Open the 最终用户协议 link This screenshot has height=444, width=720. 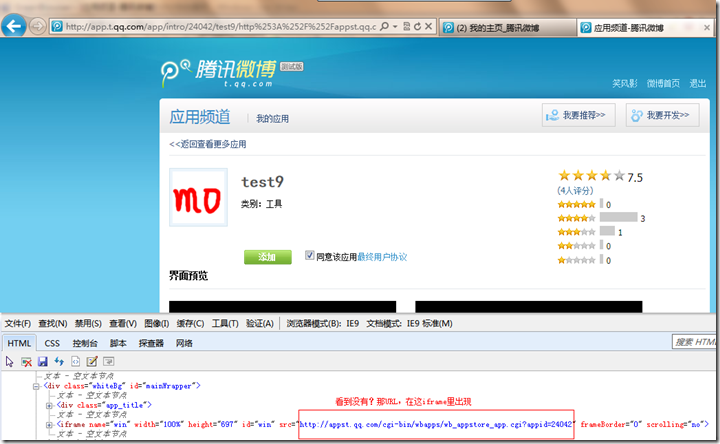pos(382,257)
